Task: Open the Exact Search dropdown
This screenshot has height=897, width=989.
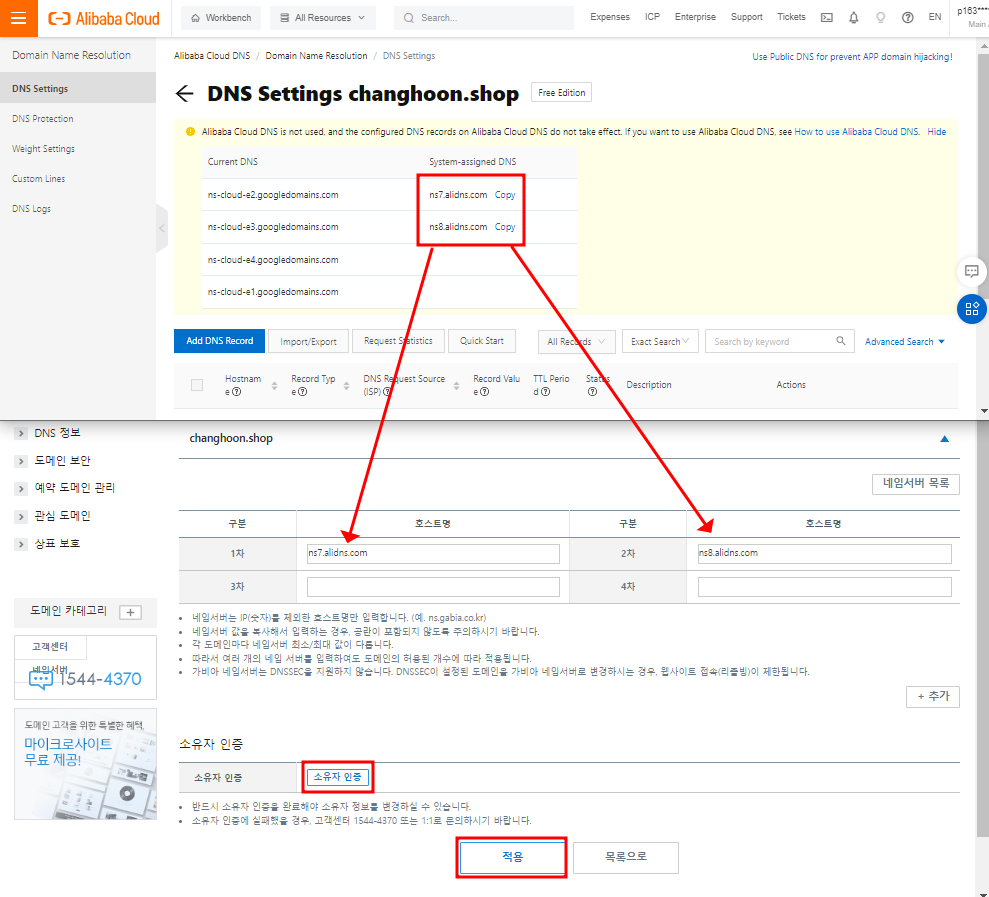Action: click(x=660, y=341)
